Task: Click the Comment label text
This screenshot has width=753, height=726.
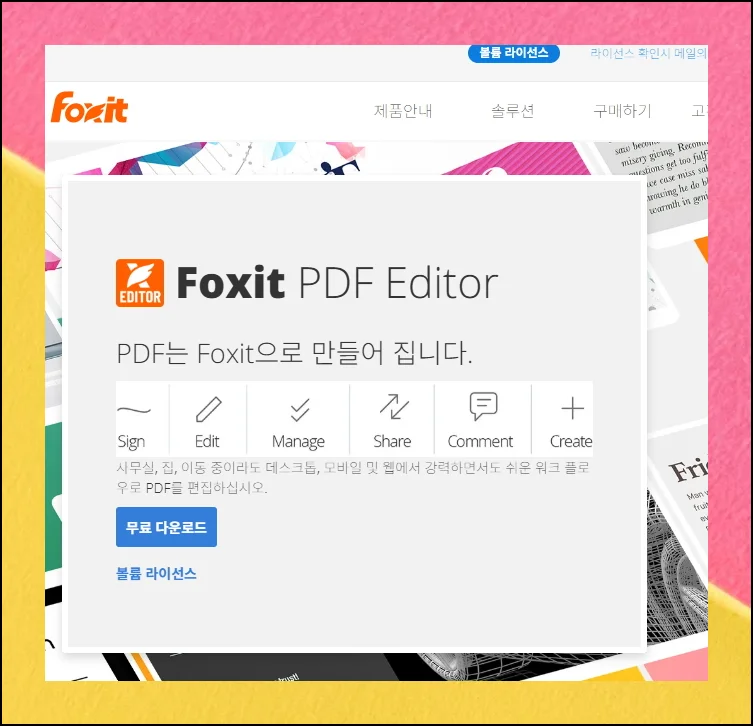Action: pyautogui.click(x=480, y=441)
